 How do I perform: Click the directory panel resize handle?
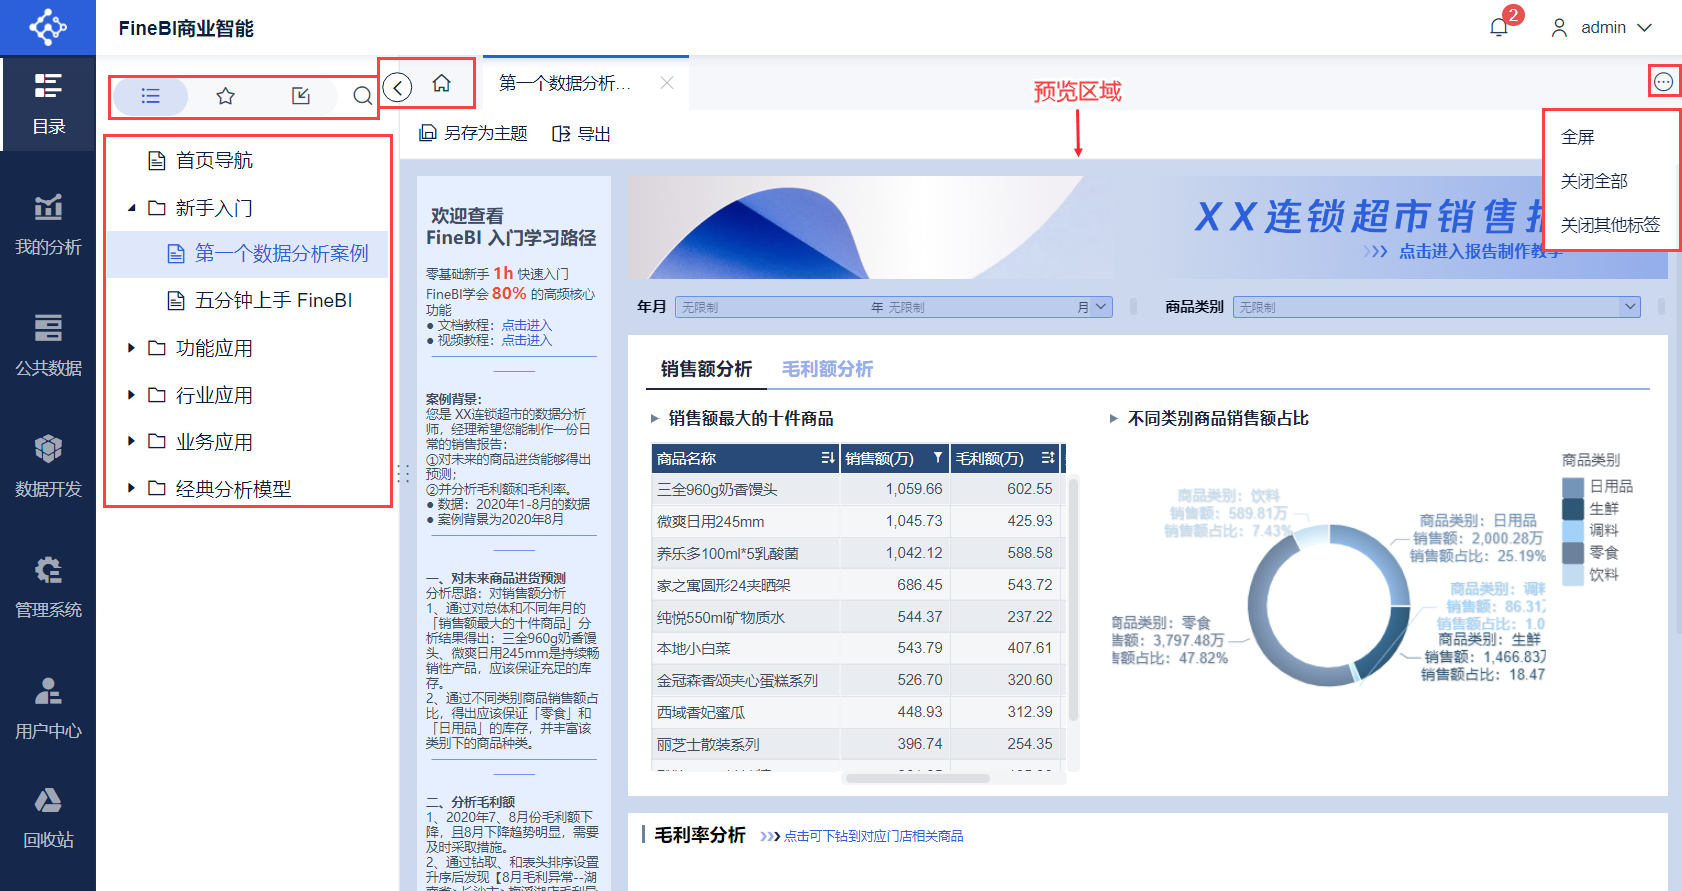(x=404, y=474)
